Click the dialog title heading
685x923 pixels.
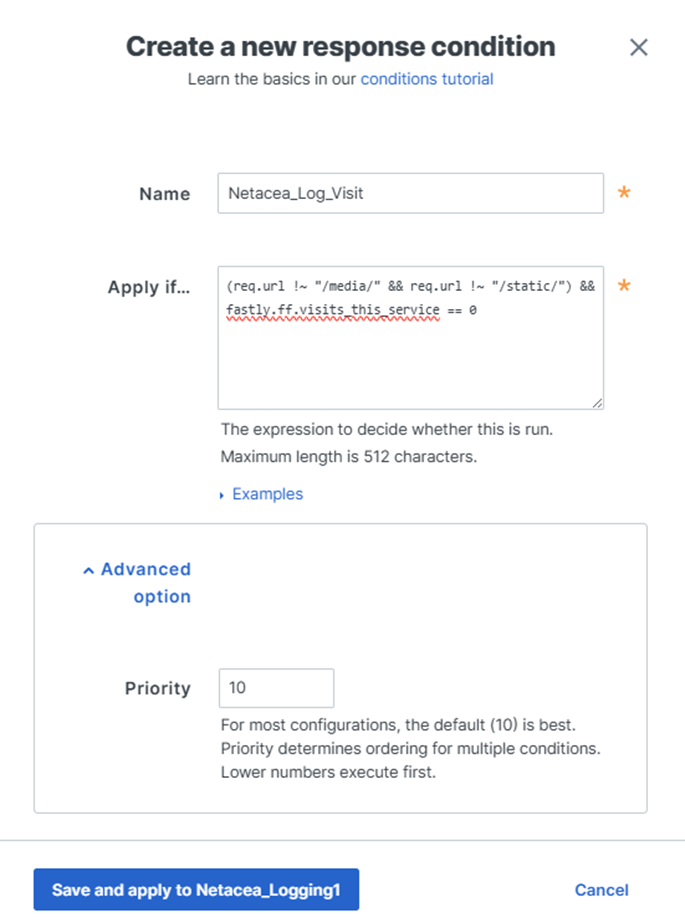(x=340, y=46)
